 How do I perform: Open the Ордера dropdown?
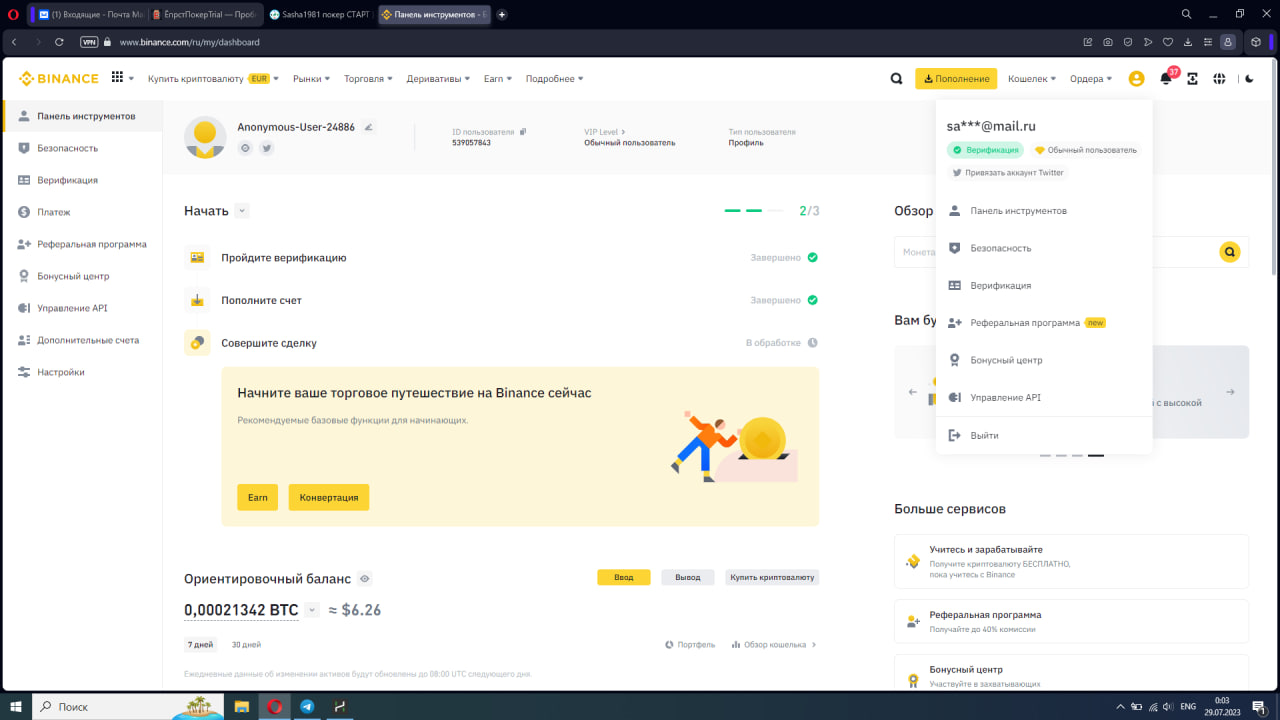1091,79
